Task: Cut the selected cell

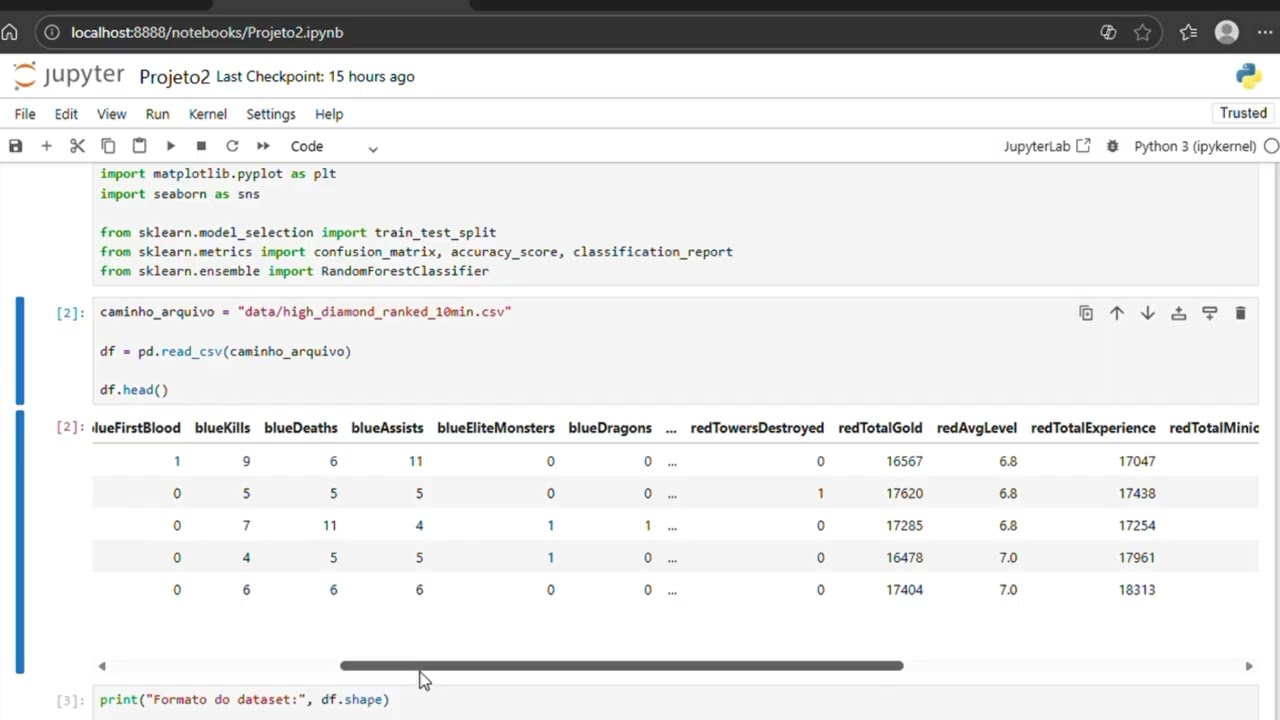Action: pos(77,146)
